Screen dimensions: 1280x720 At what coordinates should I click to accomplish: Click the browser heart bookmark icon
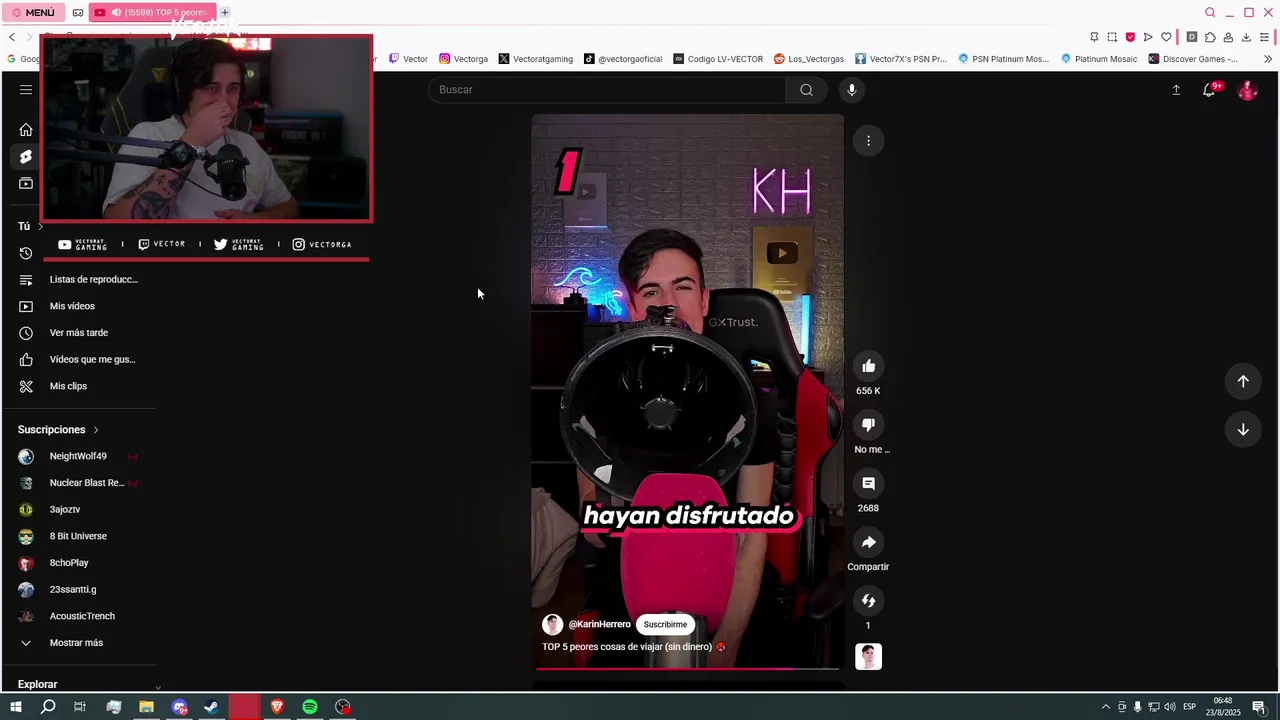coord(1166,37)
